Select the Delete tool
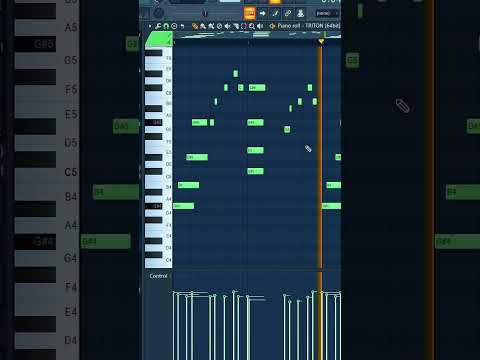This screenshot has width=480, height=360. tap(219, 26)
